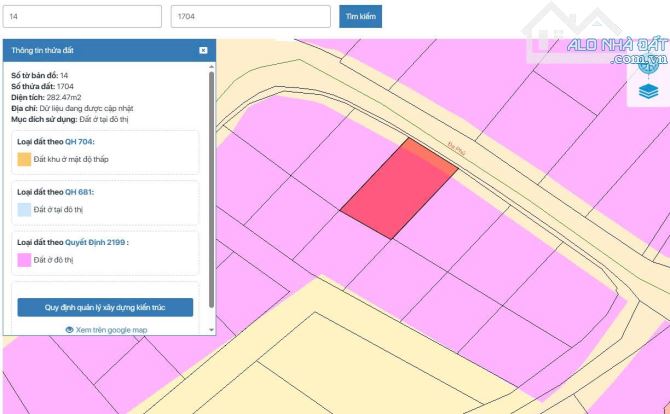The width and height of the screenshot is (670, 414).
Task: Click the orange Đất khu ở mật độ thấp swatch
Action: pyautogui.click(x=24, y=160)
